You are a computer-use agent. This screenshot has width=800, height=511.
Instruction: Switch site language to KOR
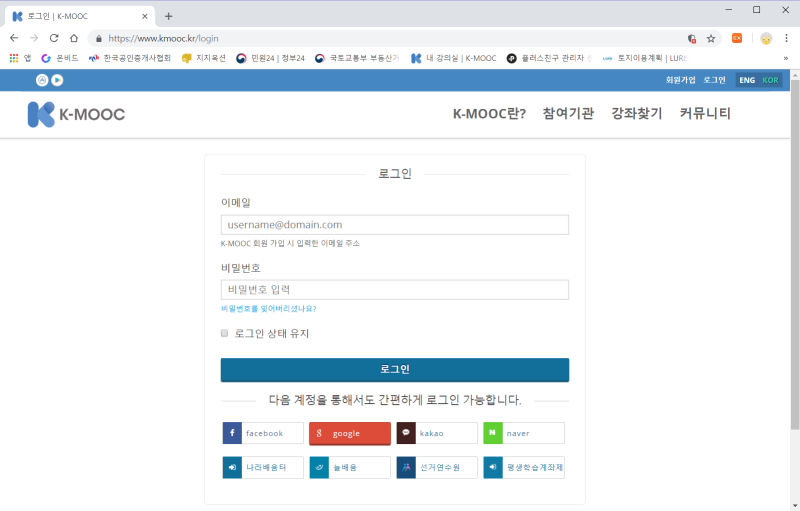[x=770, y=80]
